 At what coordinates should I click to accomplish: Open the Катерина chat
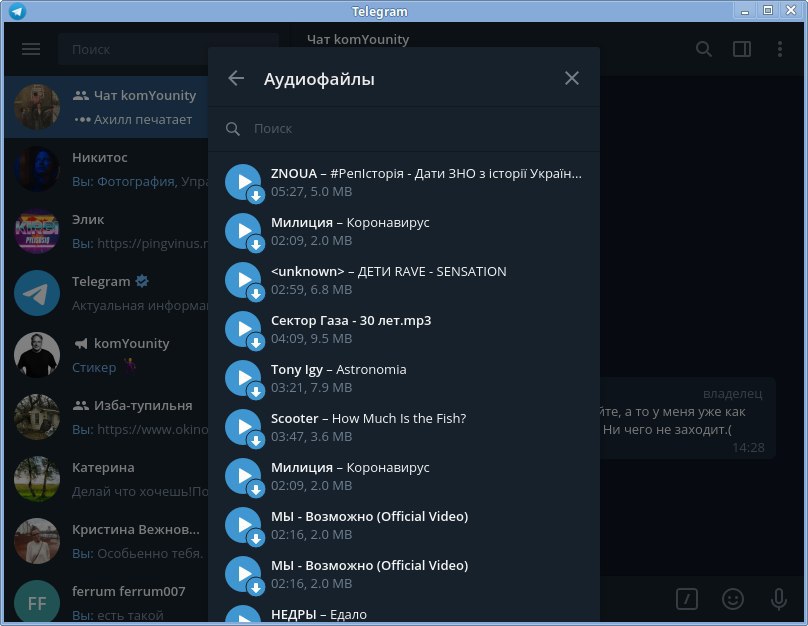106,479
